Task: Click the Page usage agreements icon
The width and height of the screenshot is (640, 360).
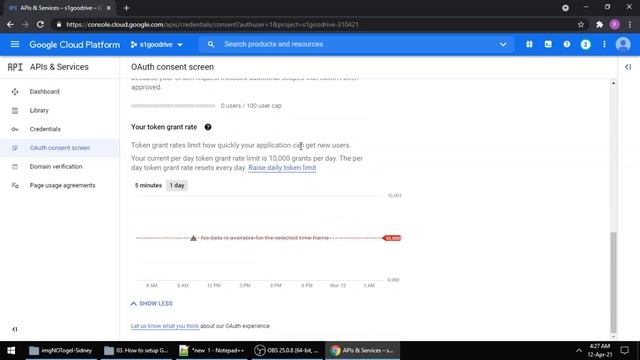Action: (15, 185)
